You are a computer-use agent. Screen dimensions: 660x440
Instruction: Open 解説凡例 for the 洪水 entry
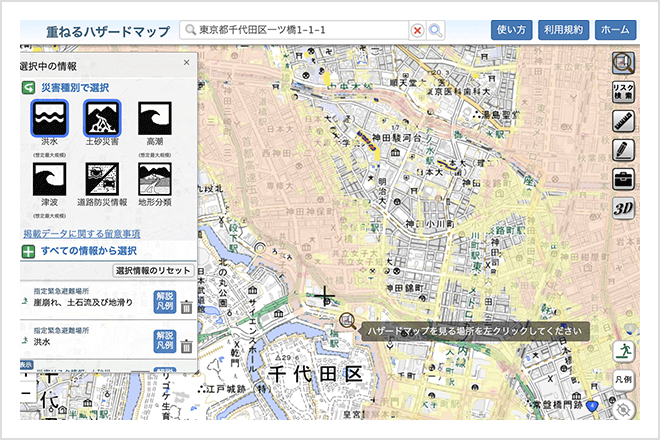[x=165, y=341]
